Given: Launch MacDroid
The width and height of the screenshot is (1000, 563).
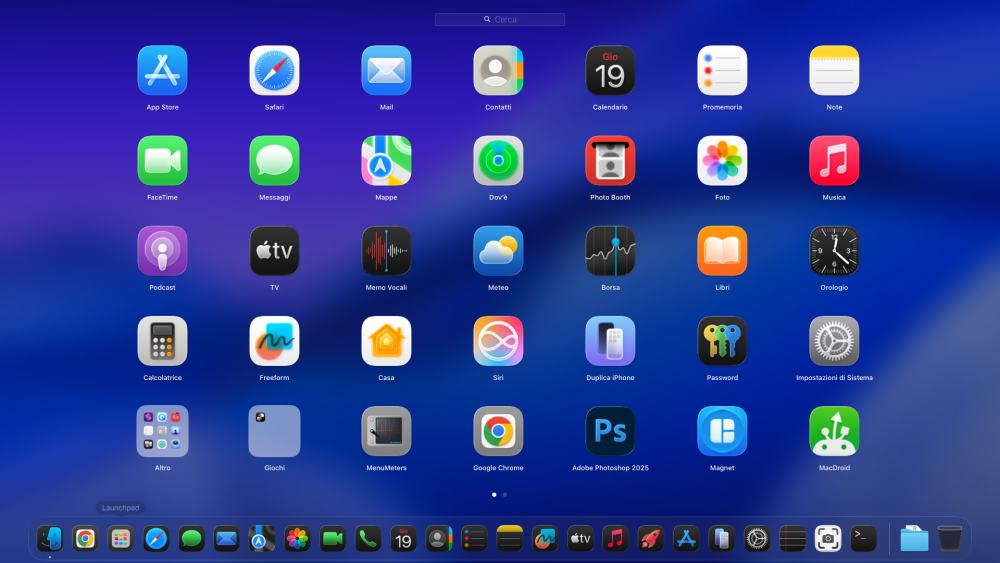Looking at the screenshot, I should 834,431.
